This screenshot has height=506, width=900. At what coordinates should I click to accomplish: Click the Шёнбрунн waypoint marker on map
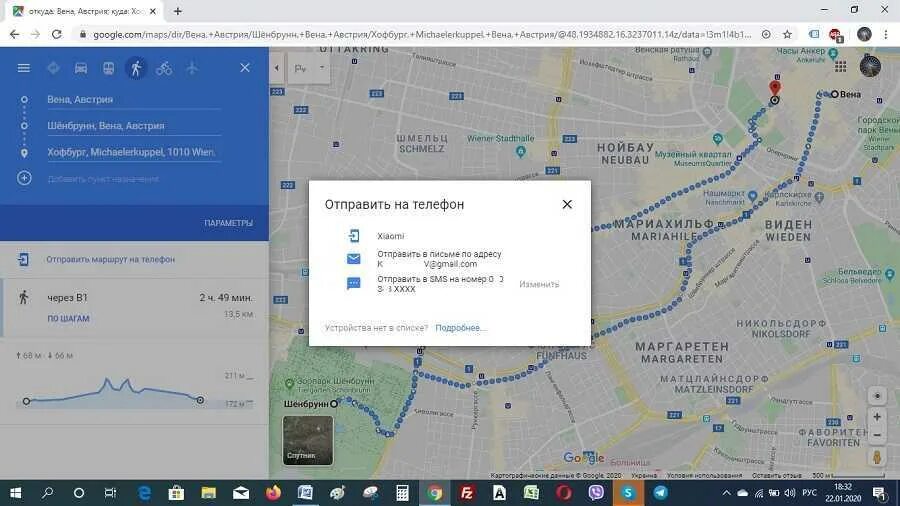pyautogui.click(x=334, y=404)
